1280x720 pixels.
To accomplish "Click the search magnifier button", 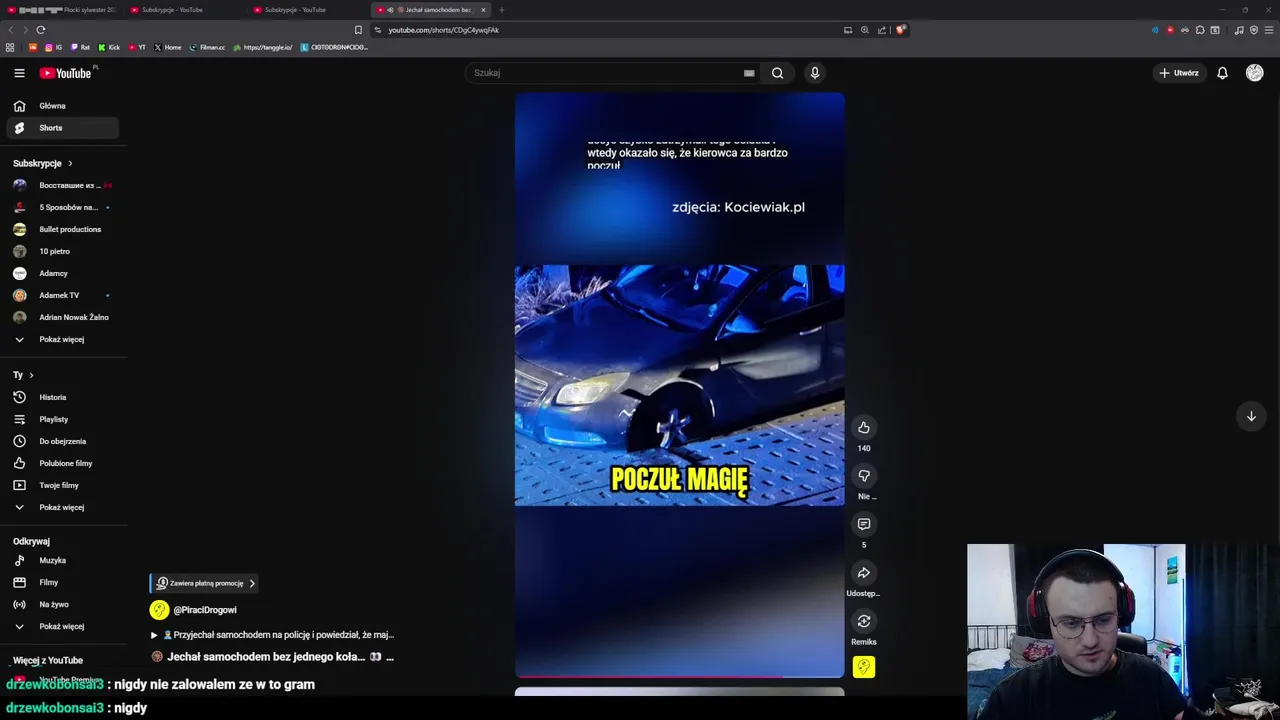I will pyautogui.click(x=777, y=73).
